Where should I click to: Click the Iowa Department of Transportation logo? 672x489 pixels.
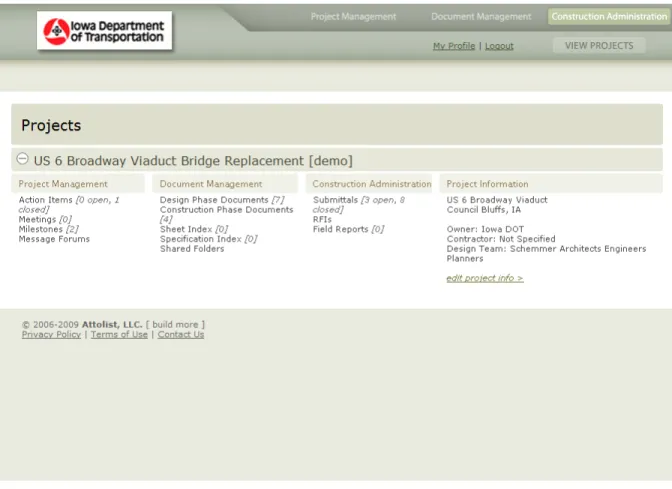coord(105,31)
